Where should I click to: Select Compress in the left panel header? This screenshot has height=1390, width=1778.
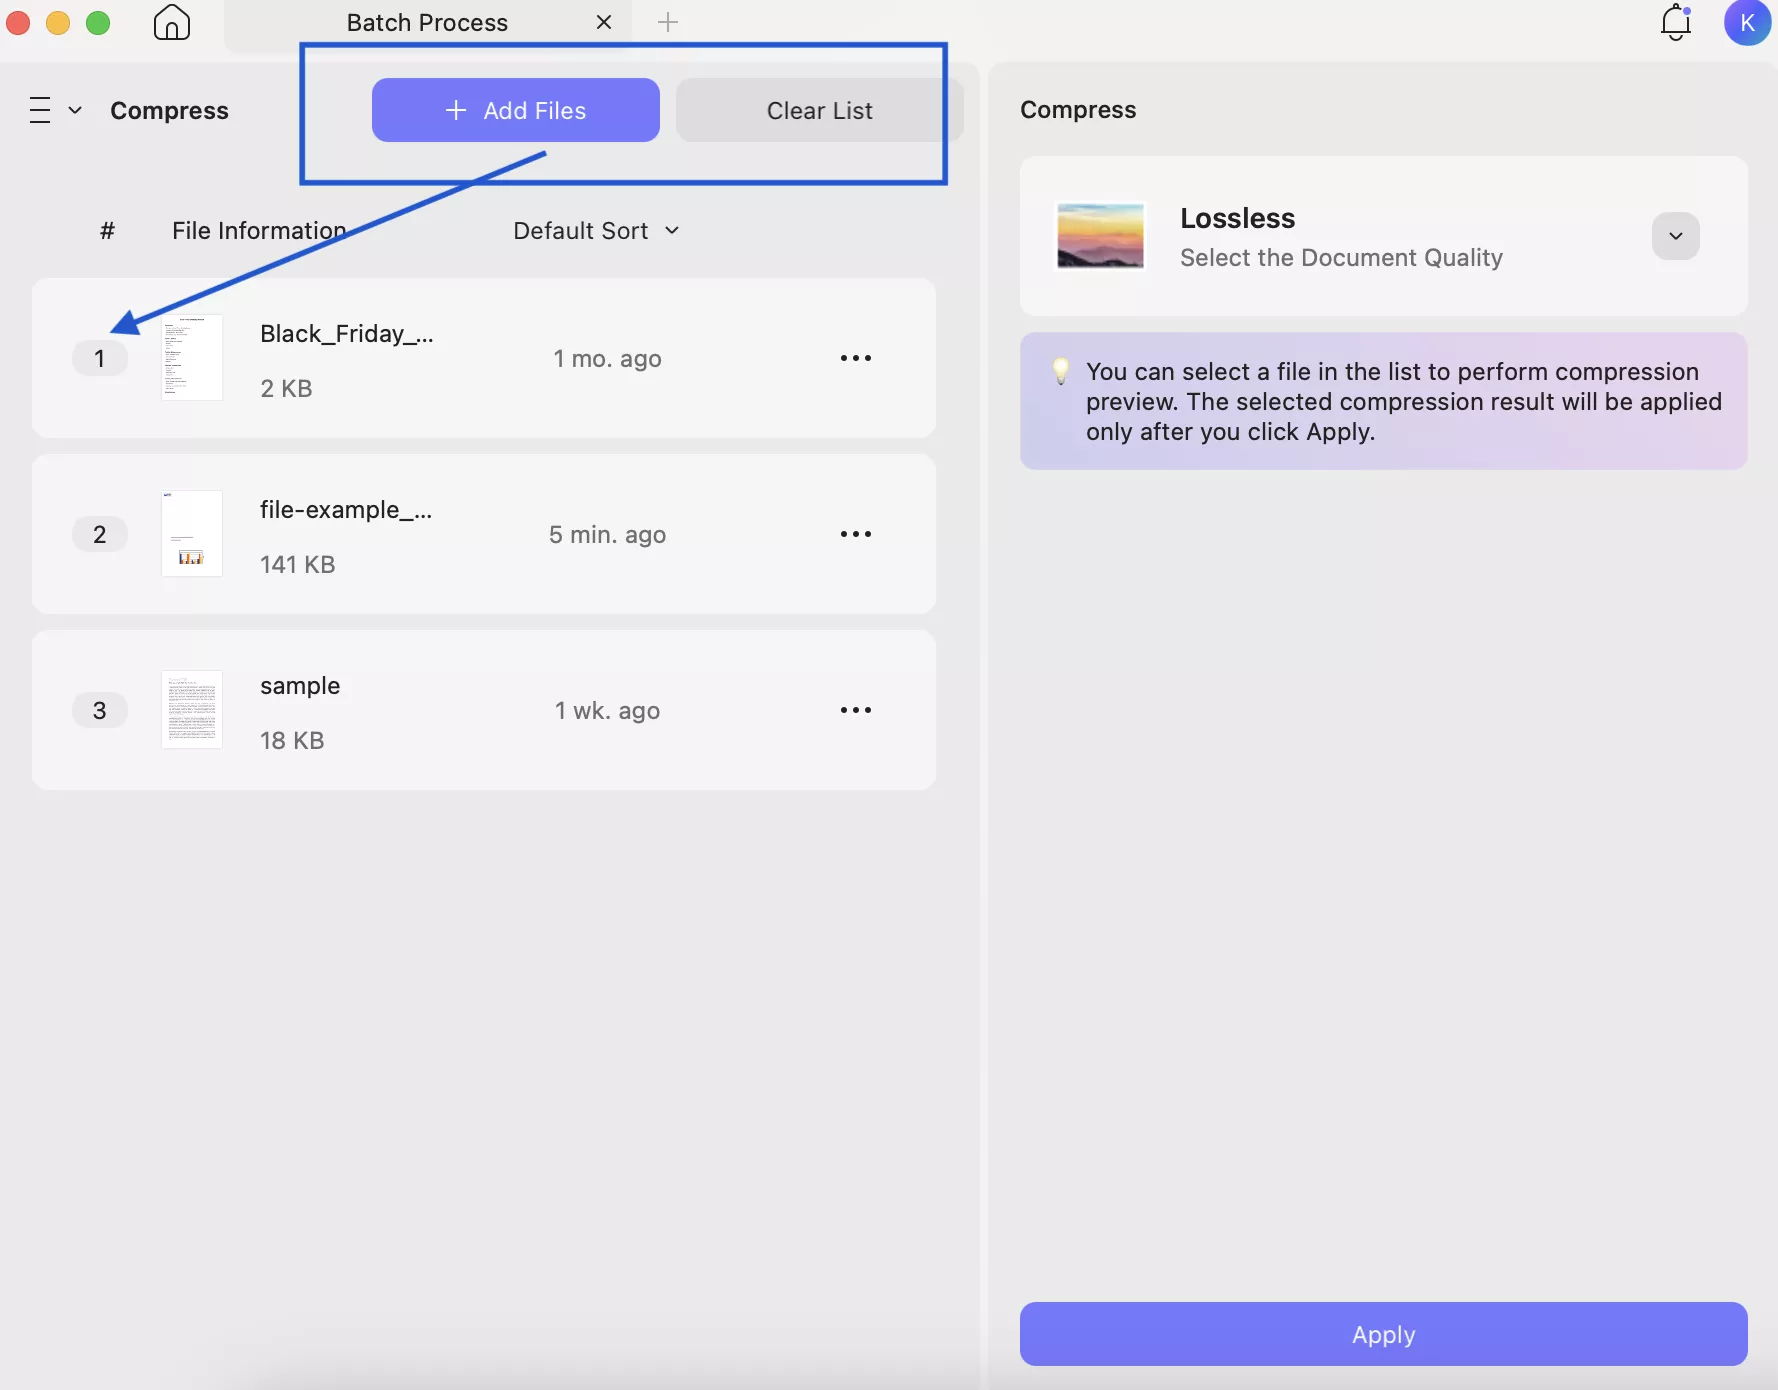[x=169, y=110]
